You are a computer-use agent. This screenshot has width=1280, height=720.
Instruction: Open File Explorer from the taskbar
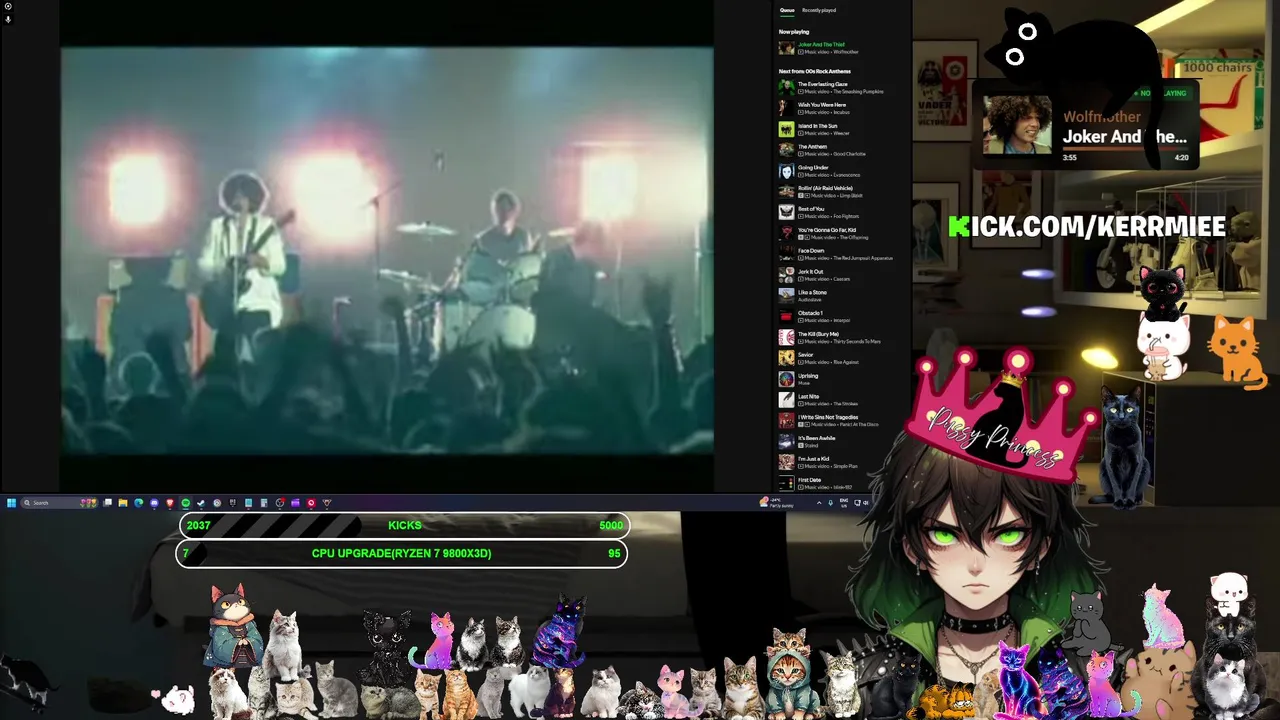(123, 503)
